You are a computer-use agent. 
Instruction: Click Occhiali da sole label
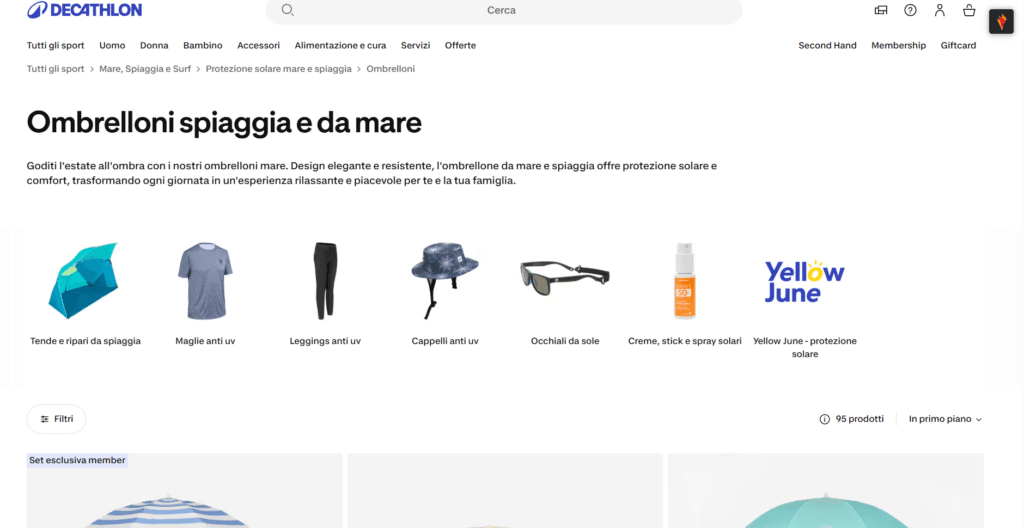pyautogui.click(x=565, y=341)
